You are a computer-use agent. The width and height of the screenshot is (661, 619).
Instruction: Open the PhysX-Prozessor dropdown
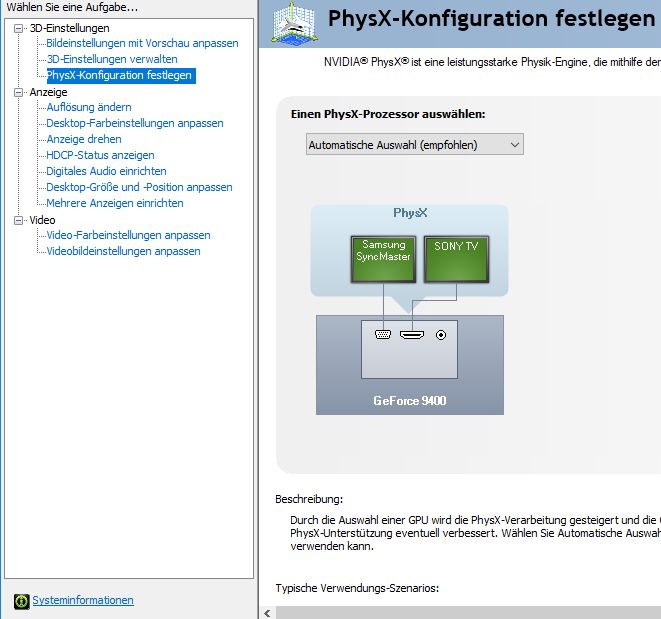coord(415,145)
